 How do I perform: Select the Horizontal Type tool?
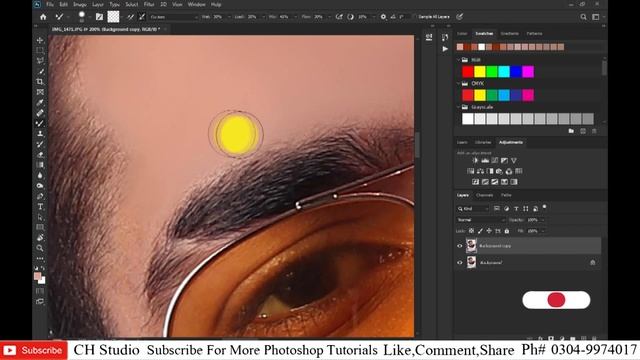click(40, 207)
